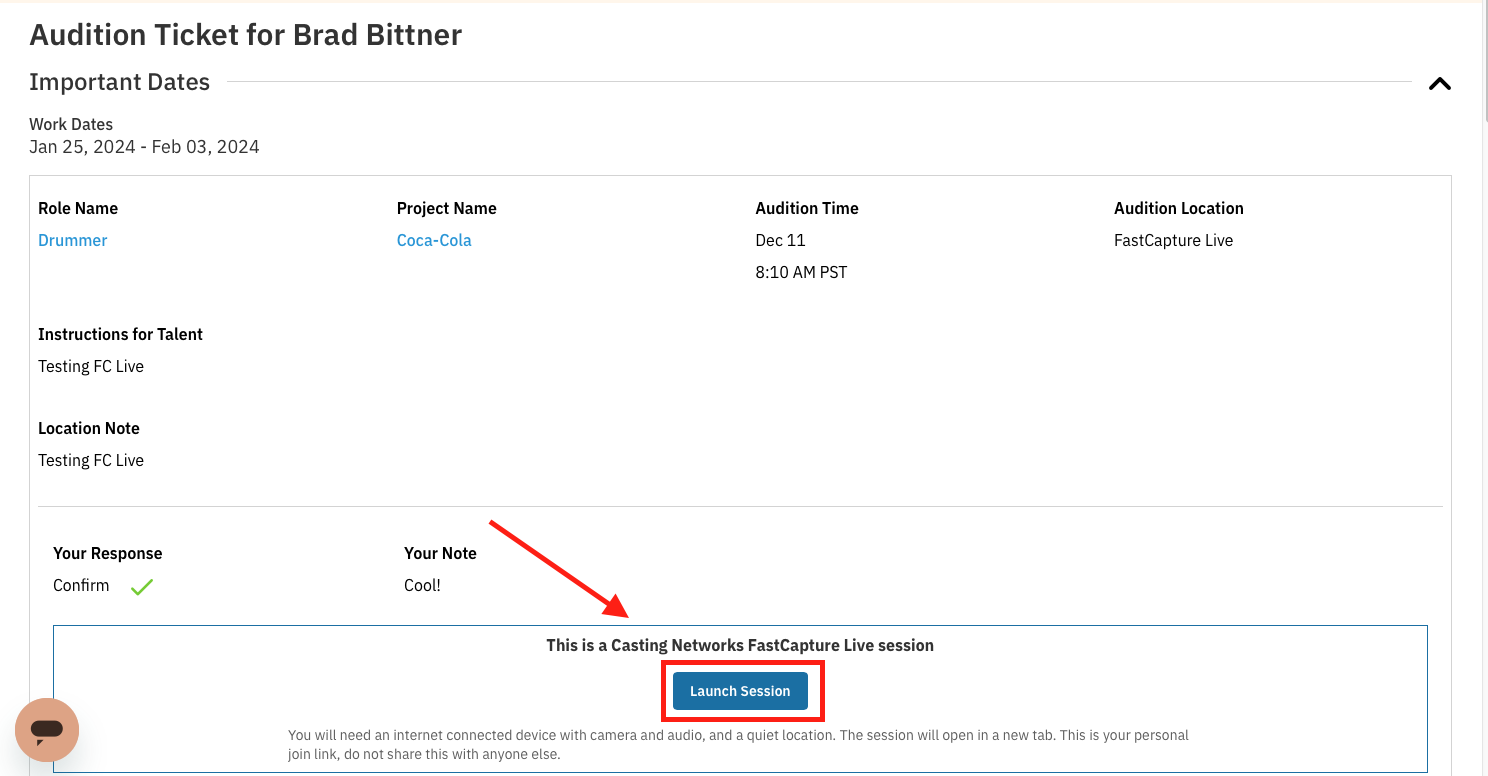Select the Important Dates section title

click(x=119, y=82)
